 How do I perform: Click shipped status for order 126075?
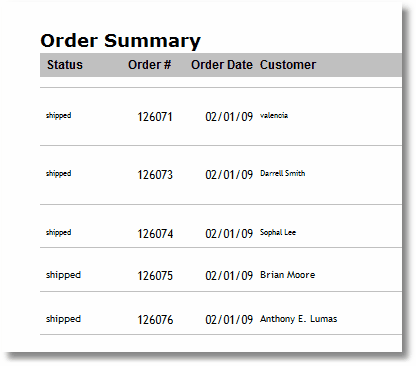(63, 275)
